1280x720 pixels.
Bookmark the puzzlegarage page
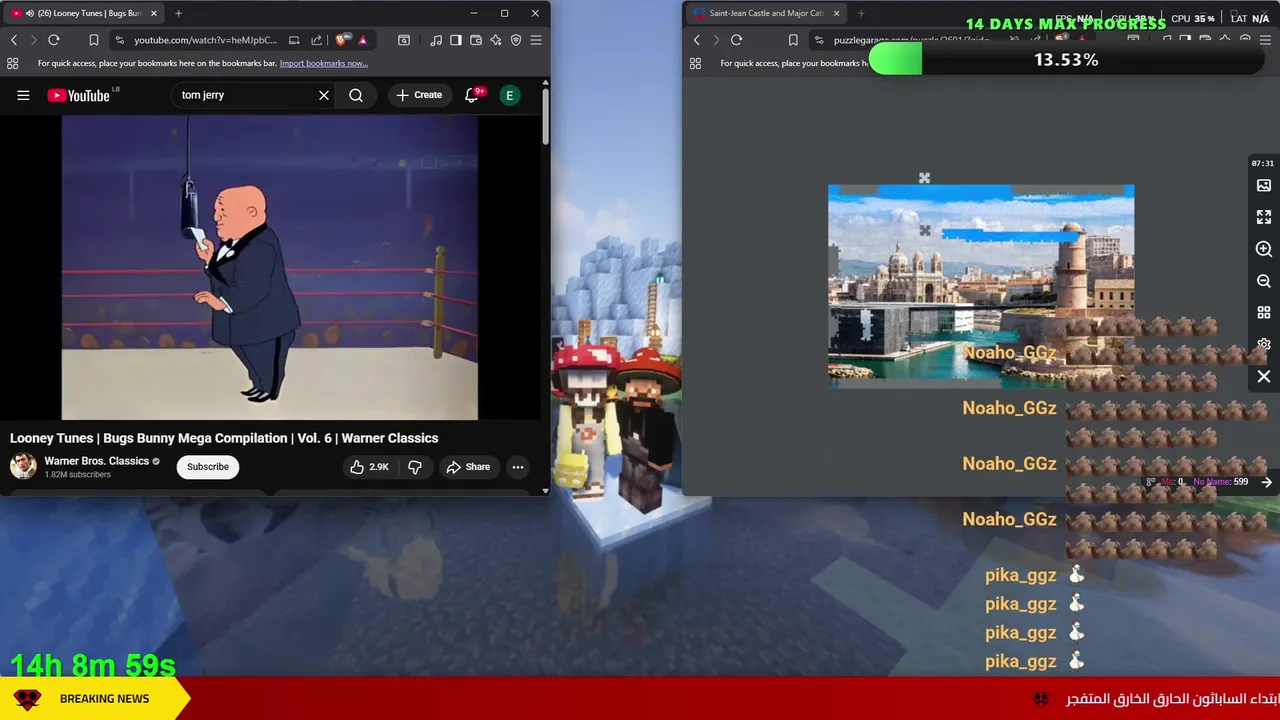pyautogui.click(x=793, y=40)
